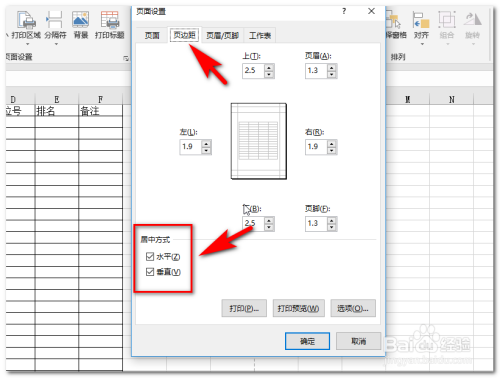Click the help question mark in dialog
The width and height of the screenshot is (500, 378).
(344, 11)
